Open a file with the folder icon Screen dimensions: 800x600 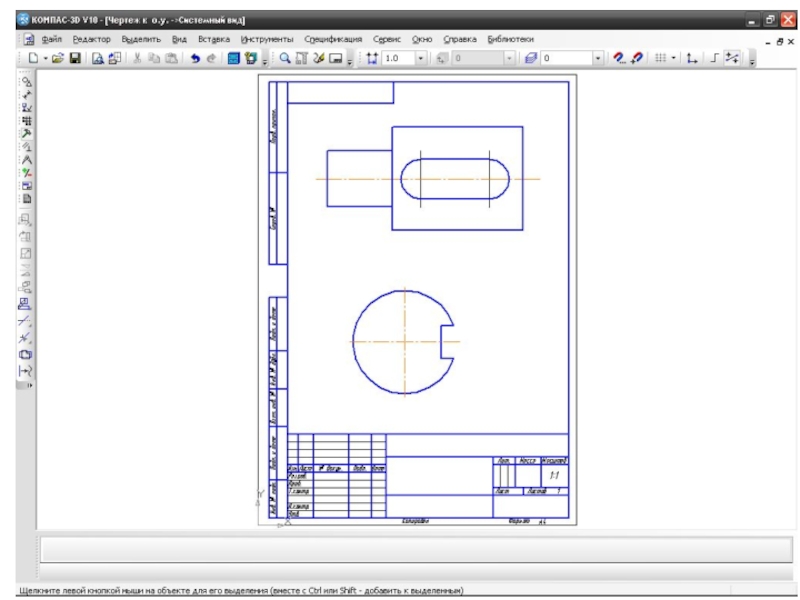click(57, 59)
